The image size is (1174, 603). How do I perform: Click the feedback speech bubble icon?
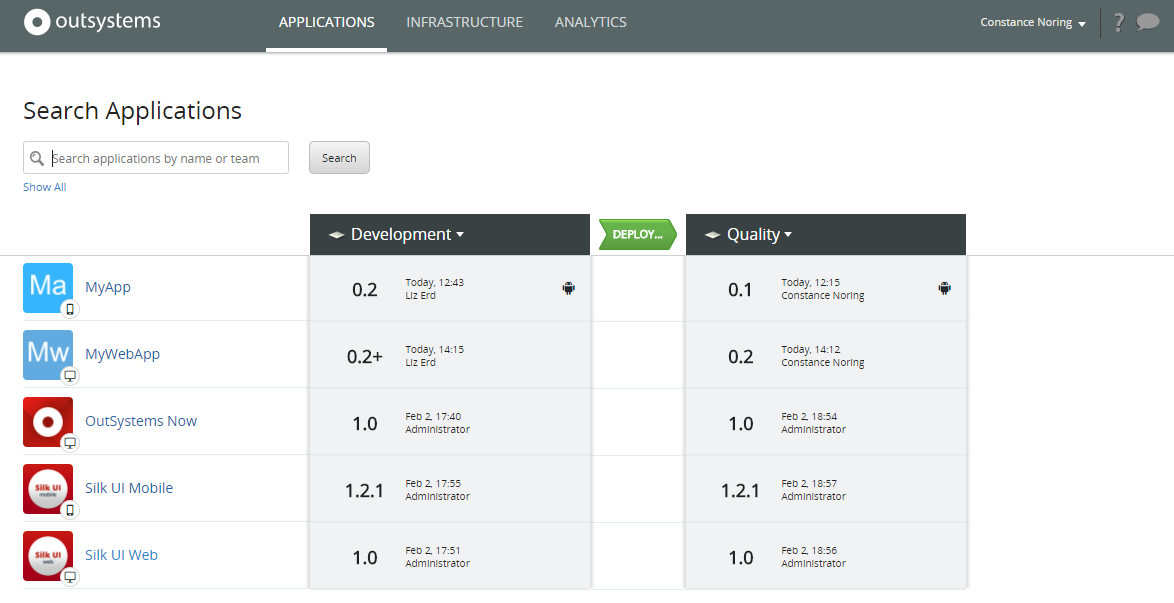coord(1147,21)
